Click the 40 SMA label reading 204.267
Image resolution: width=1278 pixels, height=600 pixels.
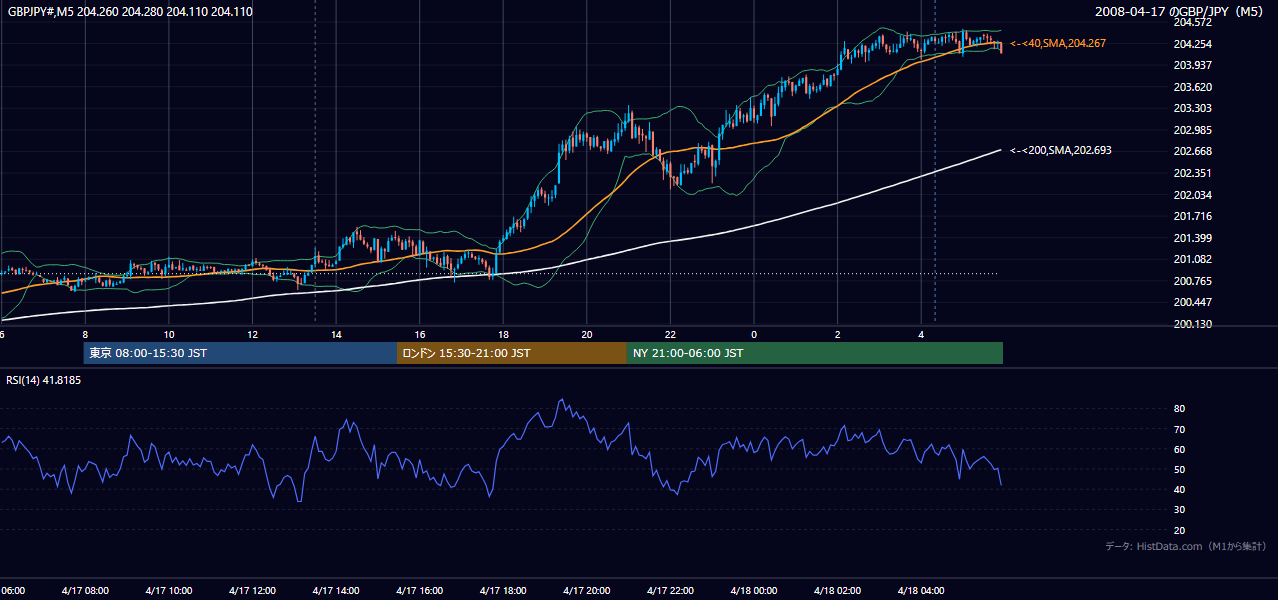pyautogui.click(x=1057, y=44)
